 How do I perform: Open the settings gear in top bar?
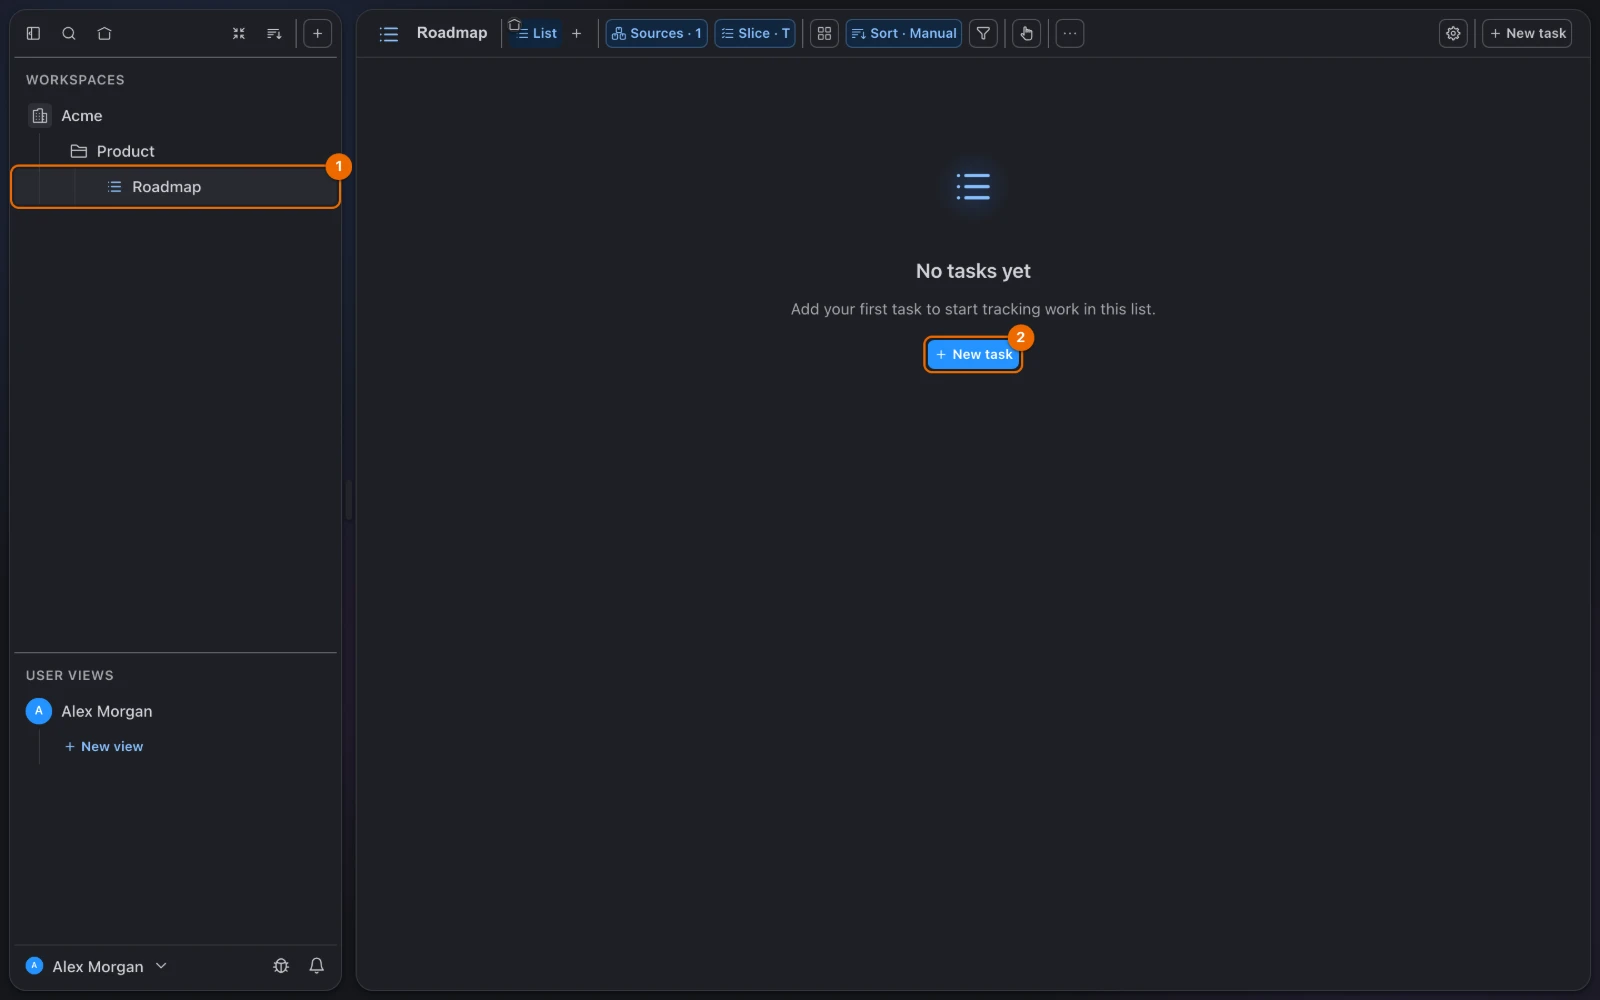1453,33
